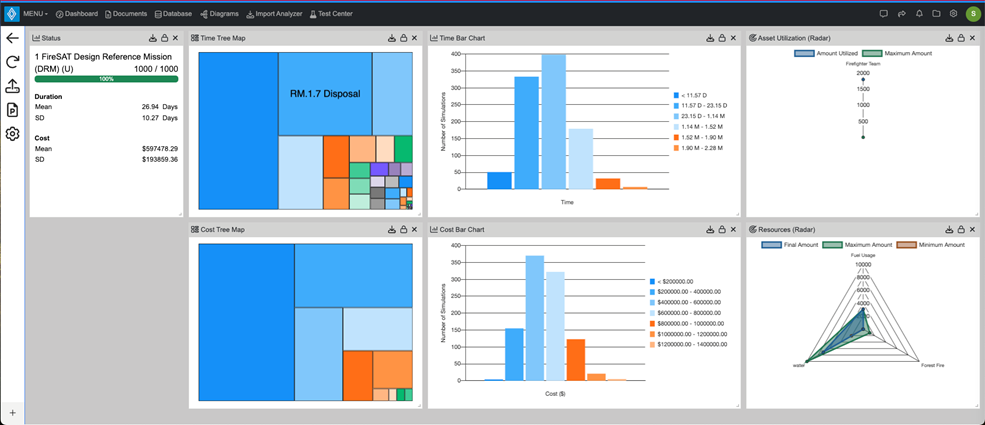Open the Database view
985x425 pixels.
pyautogui.click(x=173, y=13)
